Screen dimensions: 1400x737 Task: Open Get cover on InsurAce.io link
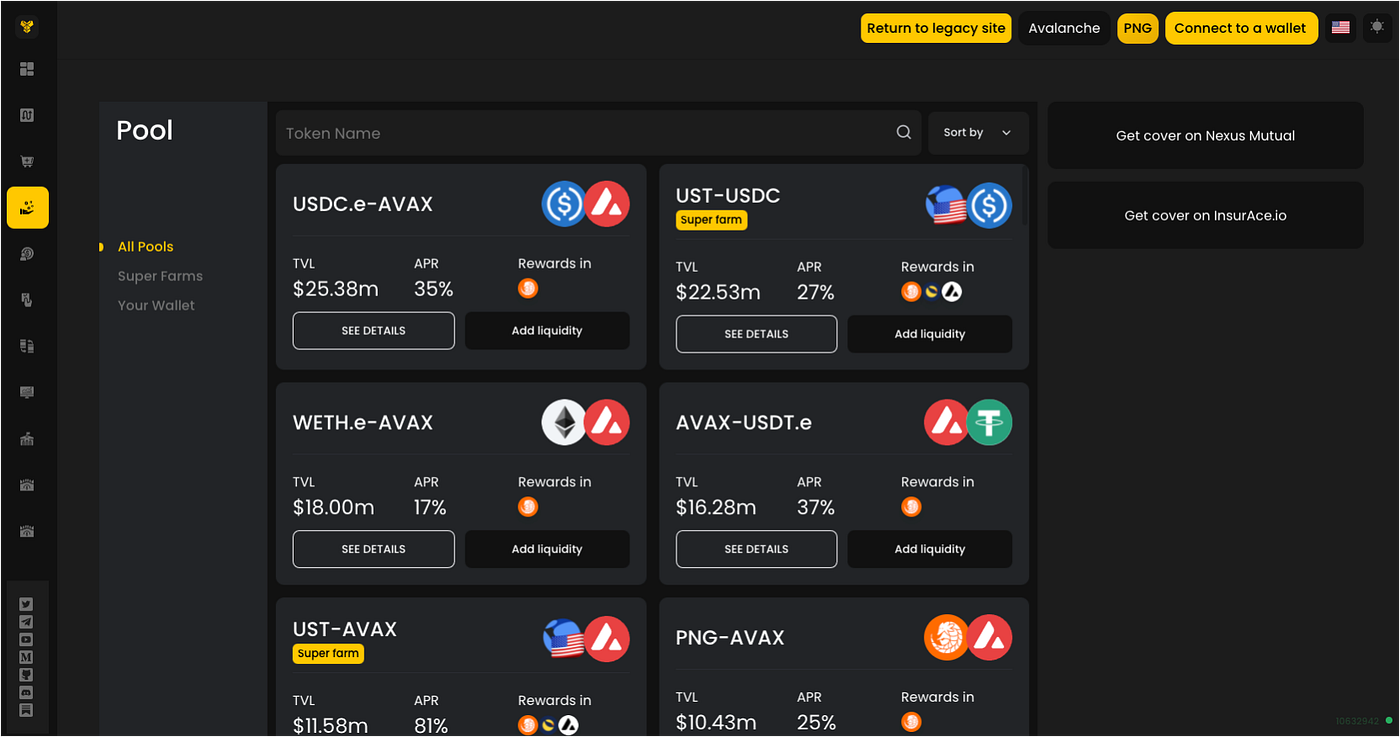[1206, 215]
